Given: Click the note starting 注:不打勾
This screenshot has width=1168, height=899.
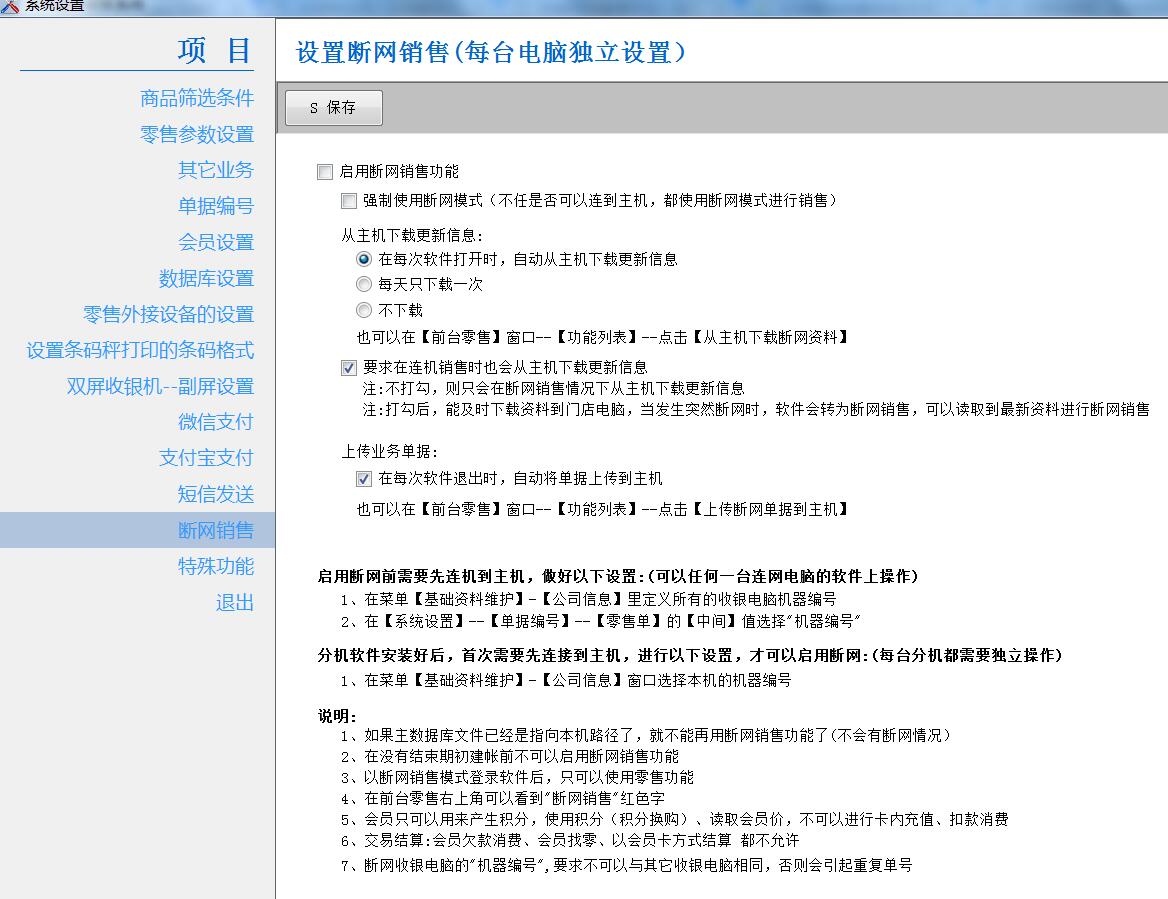Looking at the screenshot, I should [x=553, y=388].
